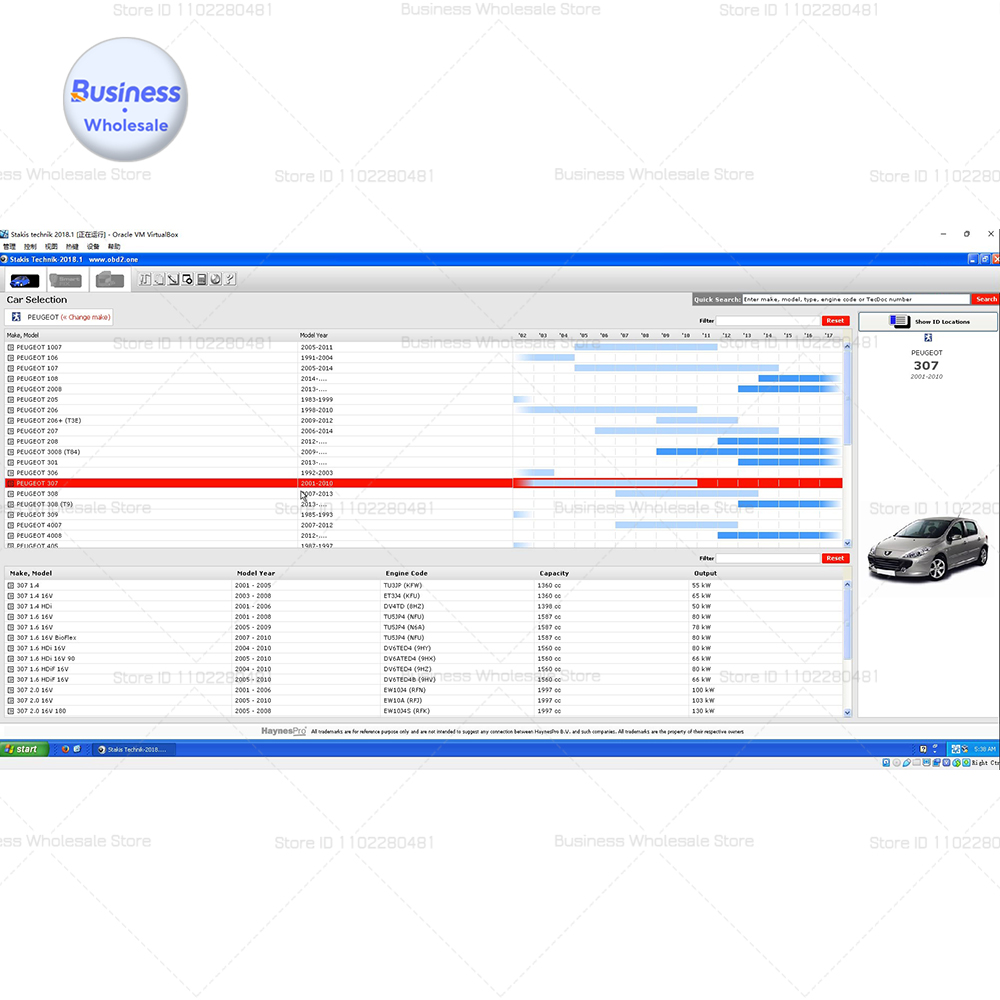The width and height of the screenshot is (1000, 1000).
Task: Click the model list vertical scrollbar thumb
Action: [848, 397]
